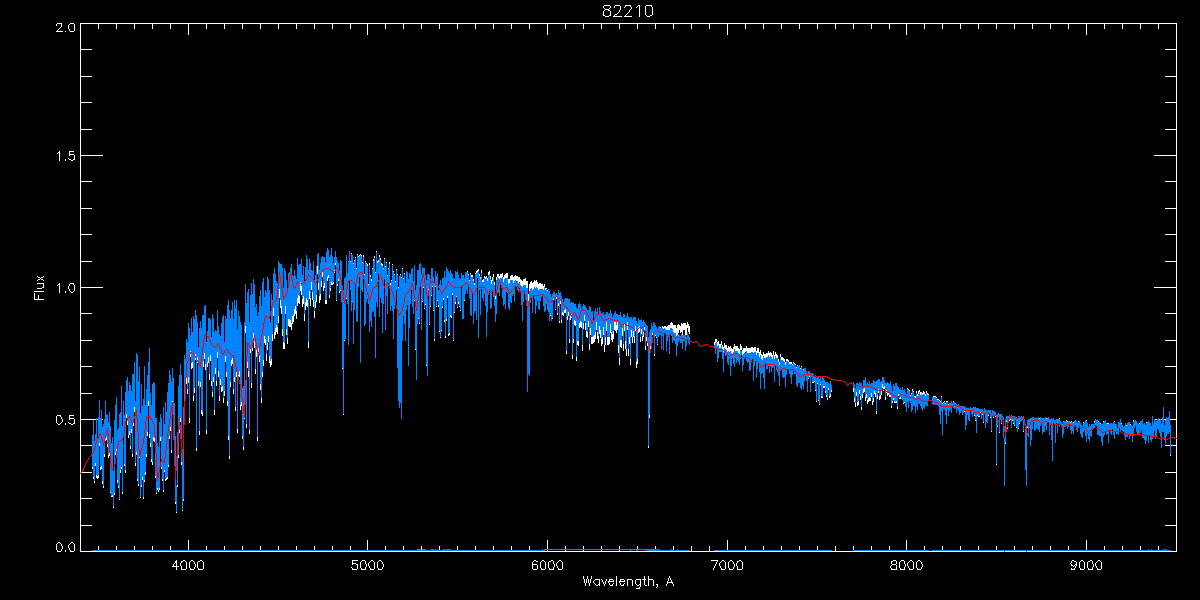Click the 6000 wavelength tick label
The height and width of the screenshot is (600, 1200).
[547, 563]
